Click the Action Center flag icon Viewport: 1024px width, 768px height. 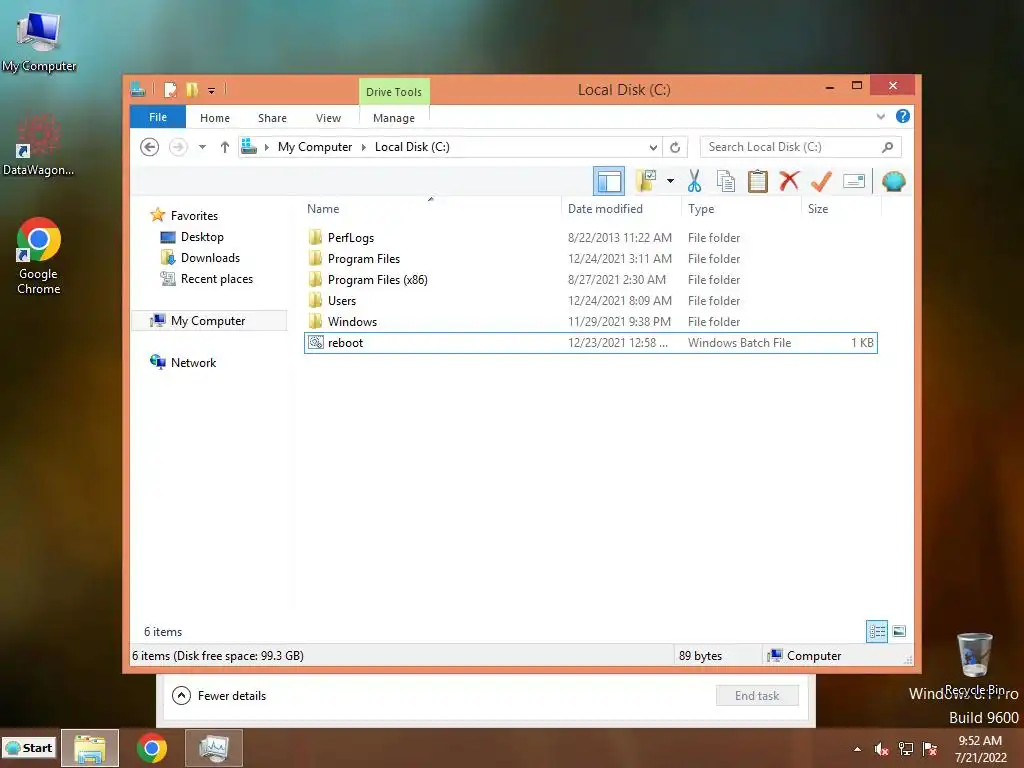pyautogui.click(x=930, y=749)
